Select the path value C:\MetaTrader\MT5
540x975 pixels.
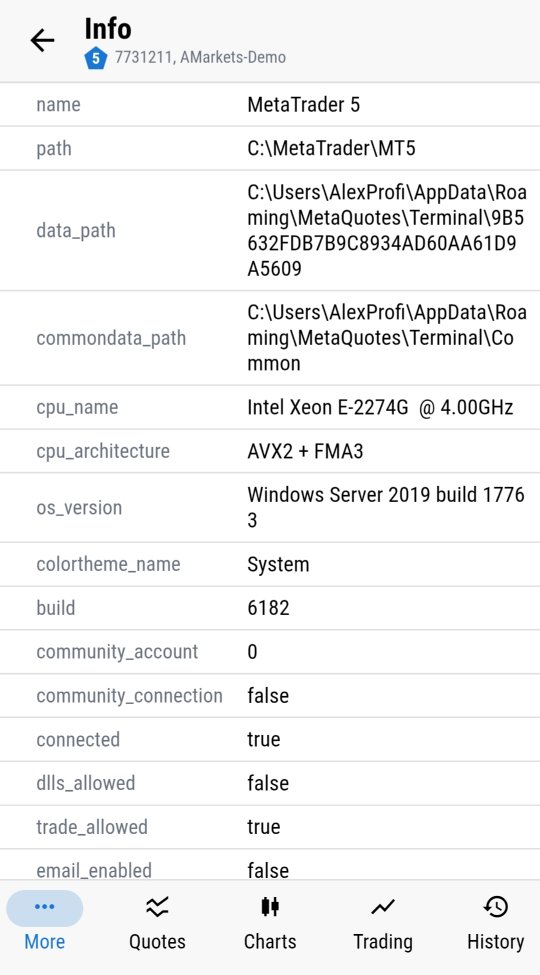332,149
